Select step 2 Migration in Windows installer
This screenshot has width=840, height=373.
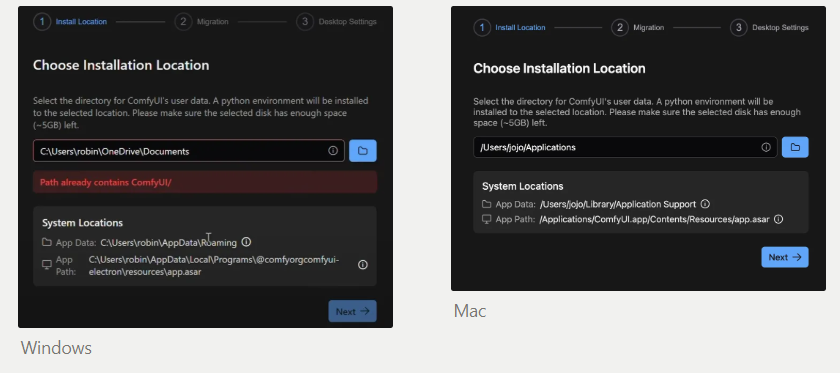(x=202, y=22)
